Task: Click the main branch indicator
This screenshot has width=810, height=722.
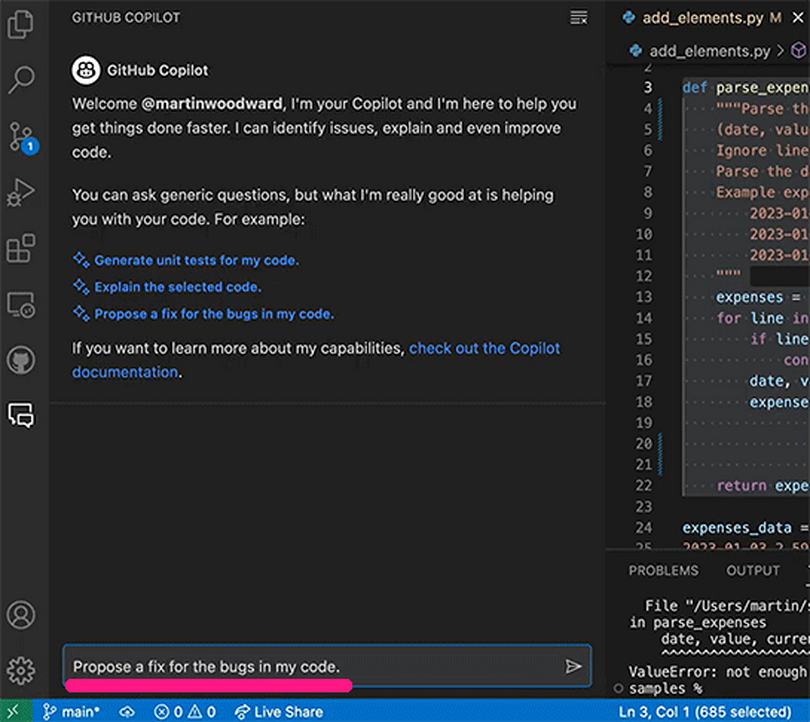Action: click(x=71, y=712)
